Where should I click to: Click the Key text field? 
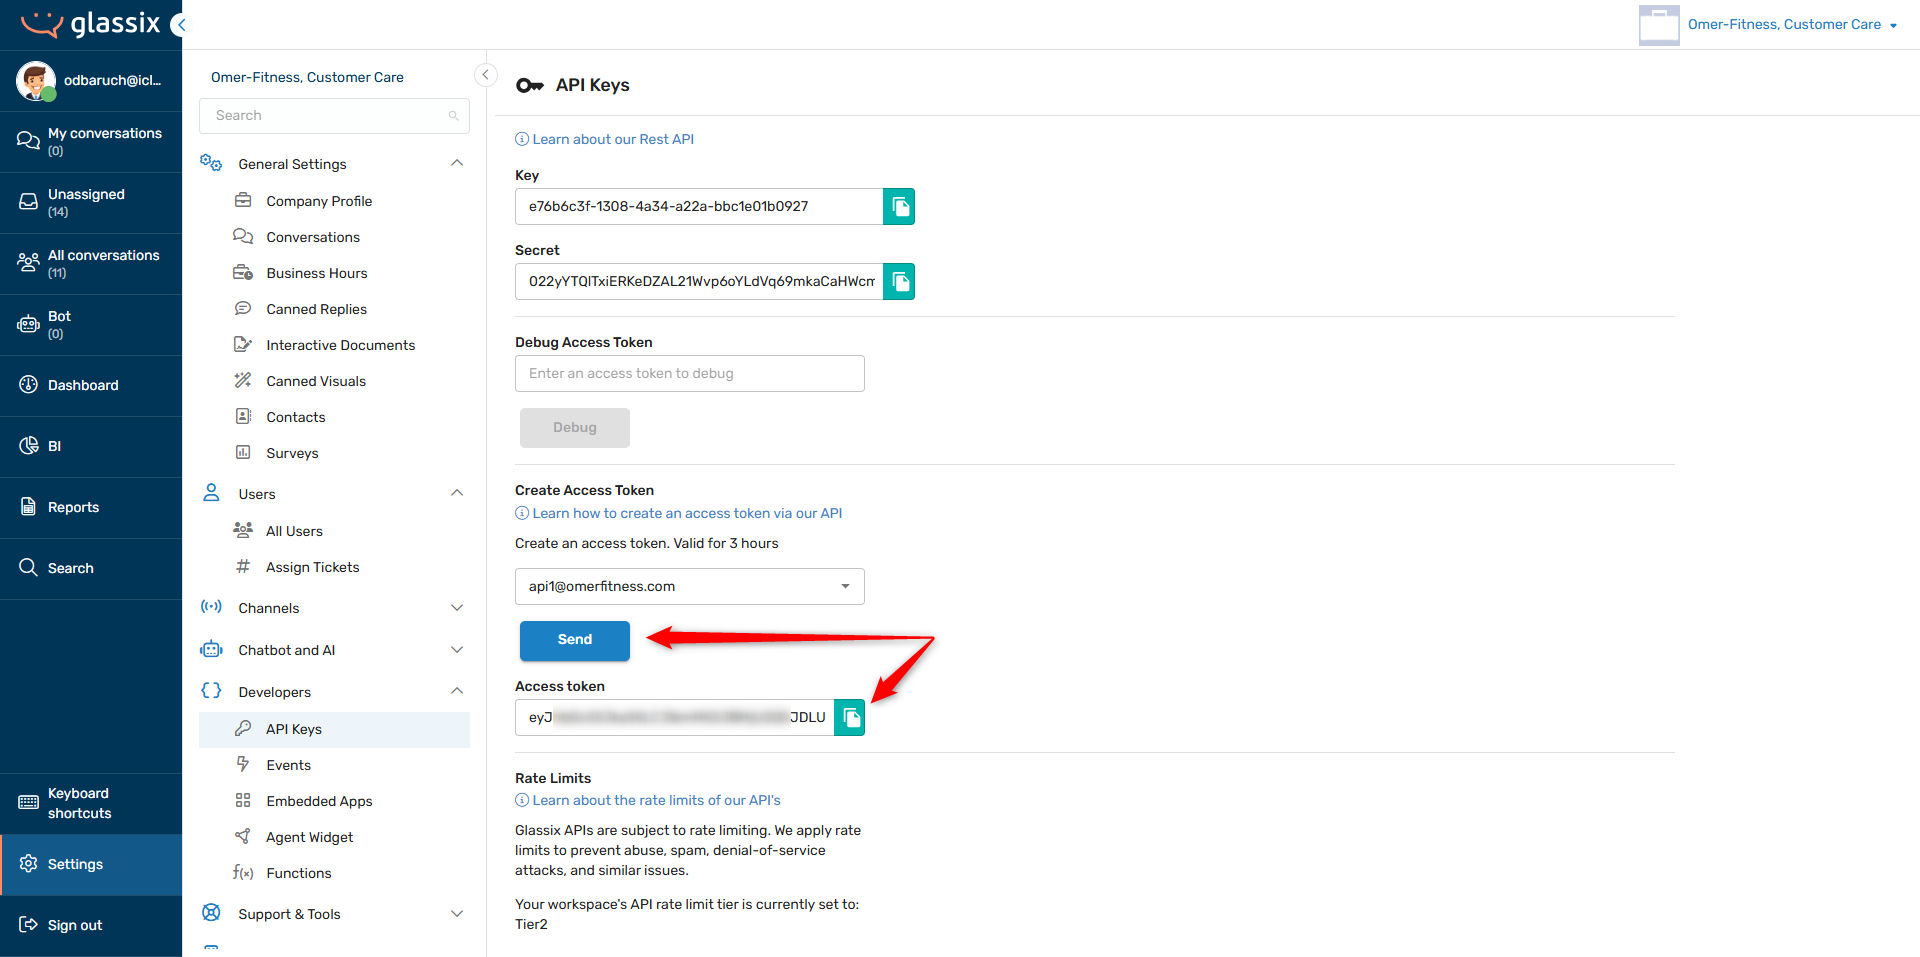click(x=700, y=207)
